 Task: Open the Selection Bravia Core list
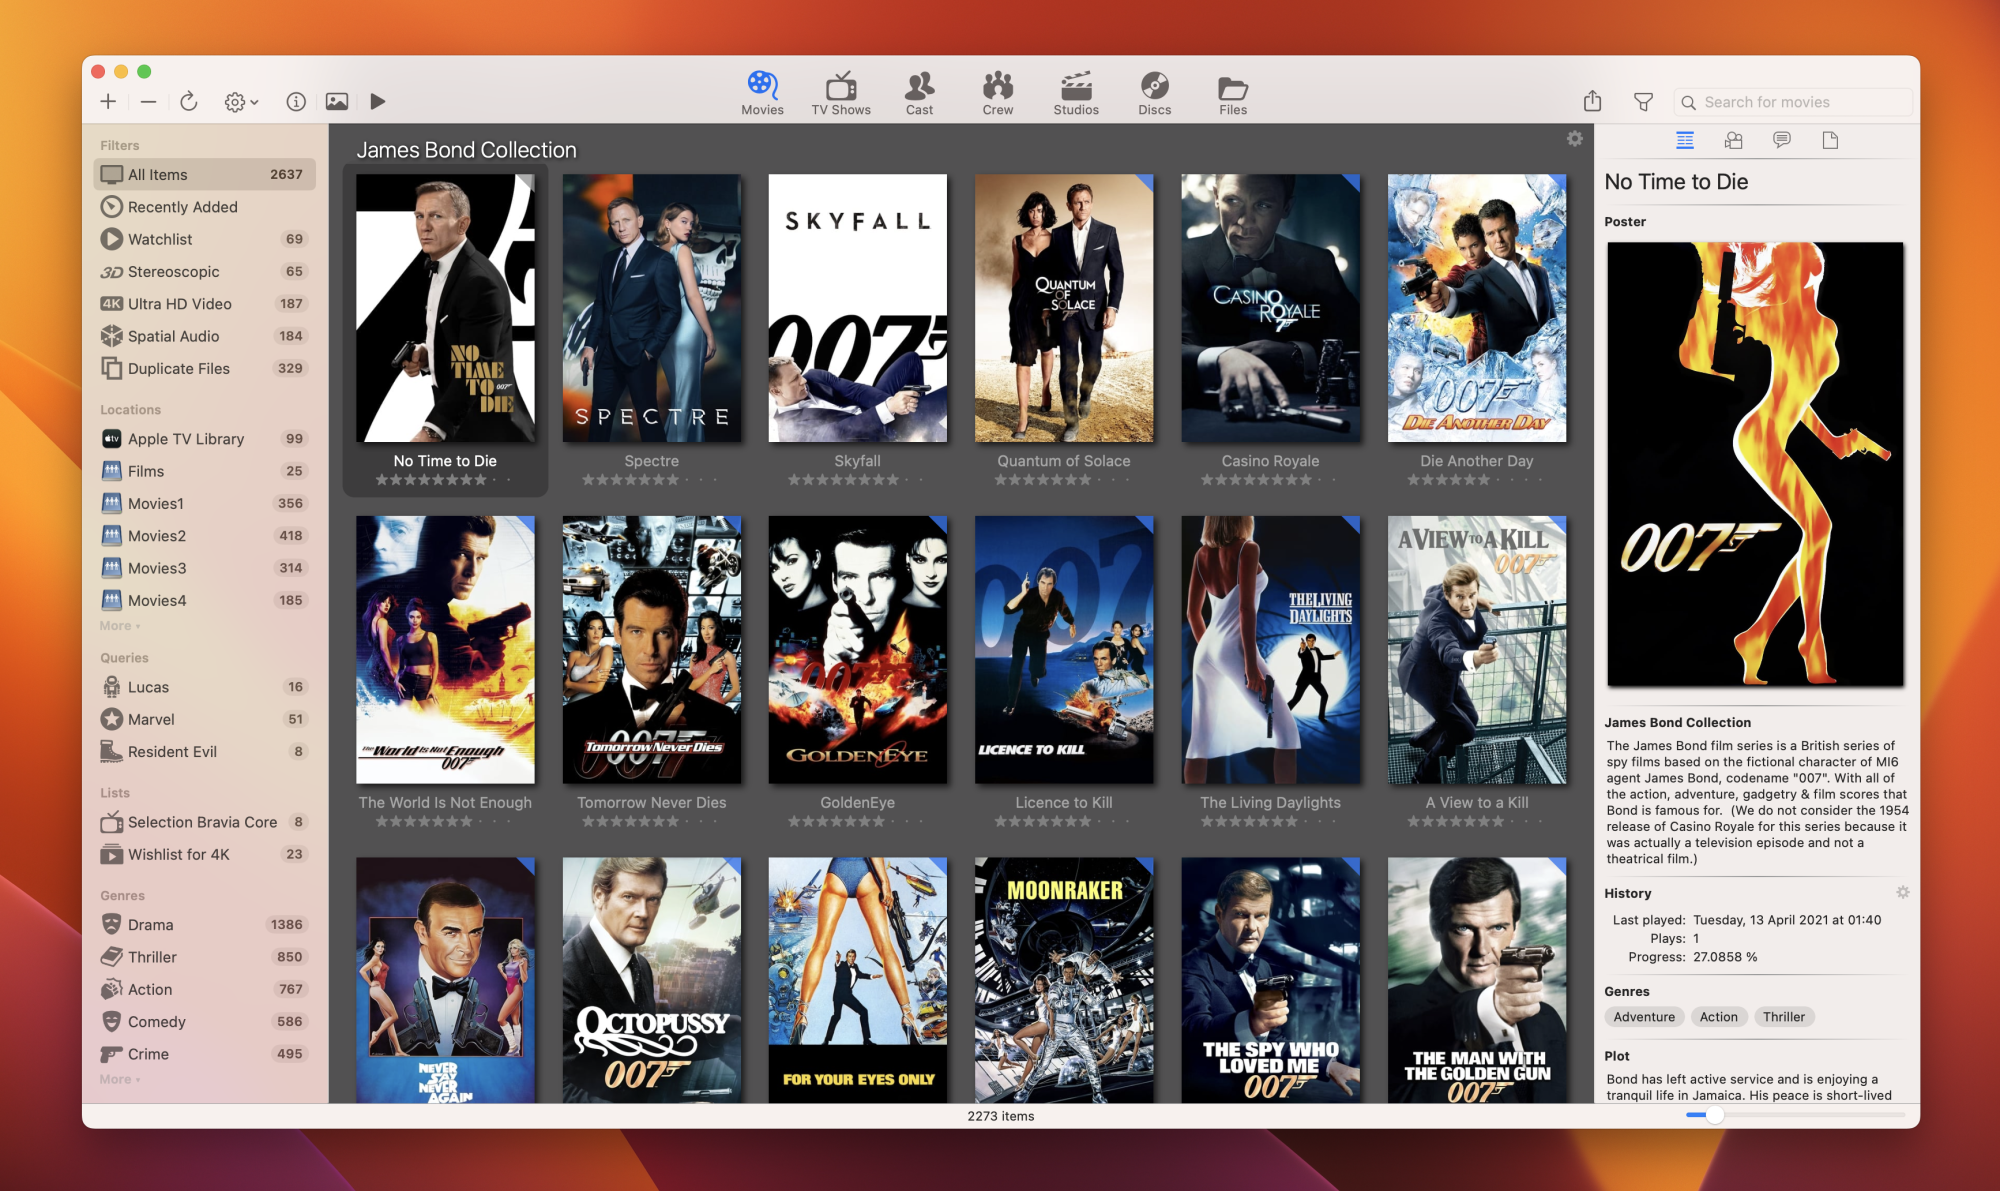(x=205, y=822)
